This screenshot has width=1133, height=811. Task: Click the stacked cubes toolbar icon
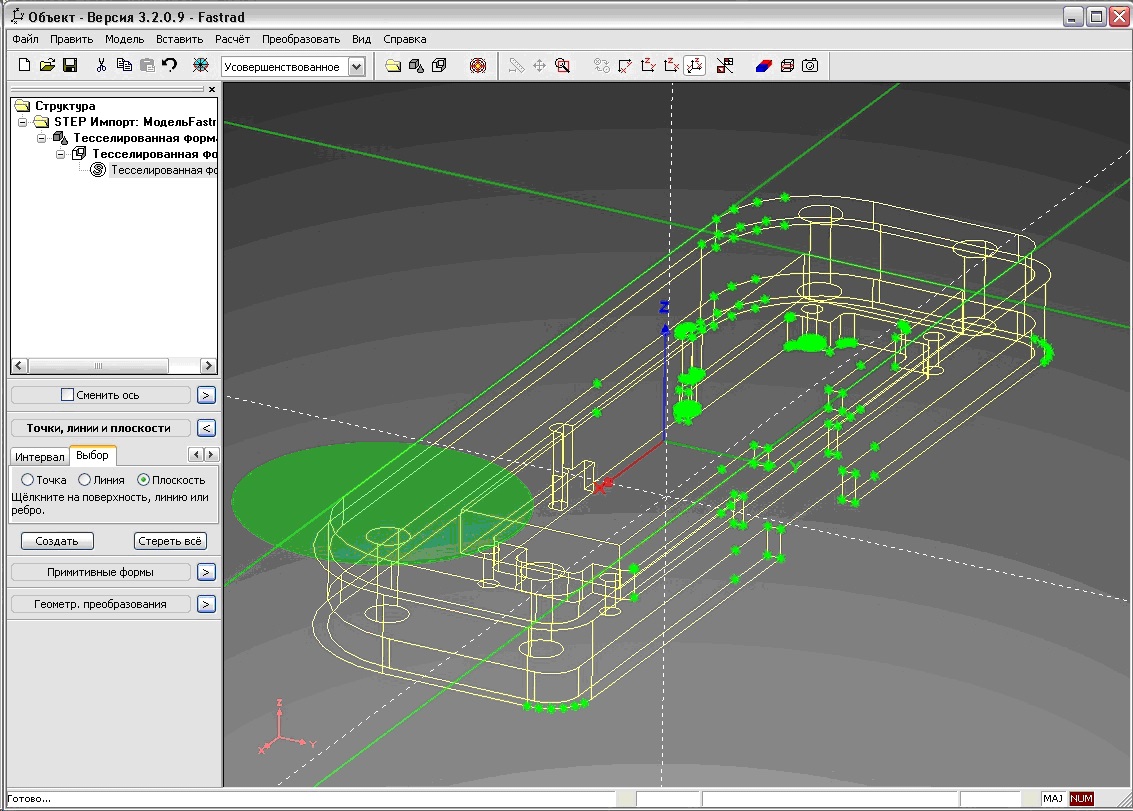point(439,66)
